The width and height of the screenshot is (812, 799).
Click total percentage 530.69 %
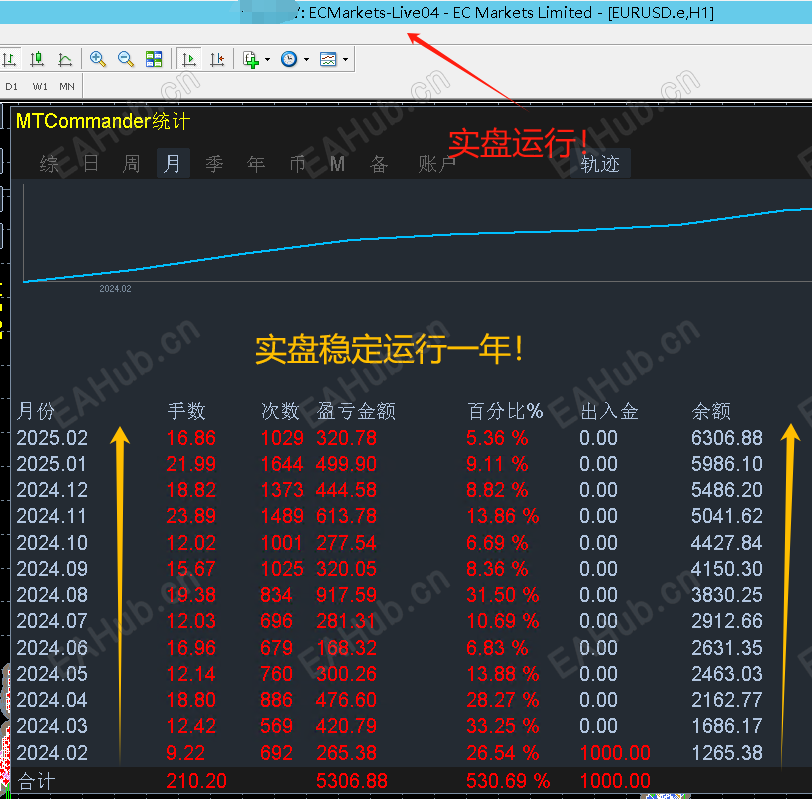(508, 781)
